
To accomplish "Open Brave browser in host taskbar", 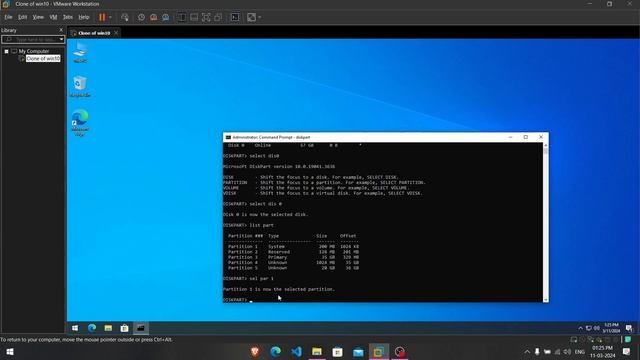I will click(255, 351).
